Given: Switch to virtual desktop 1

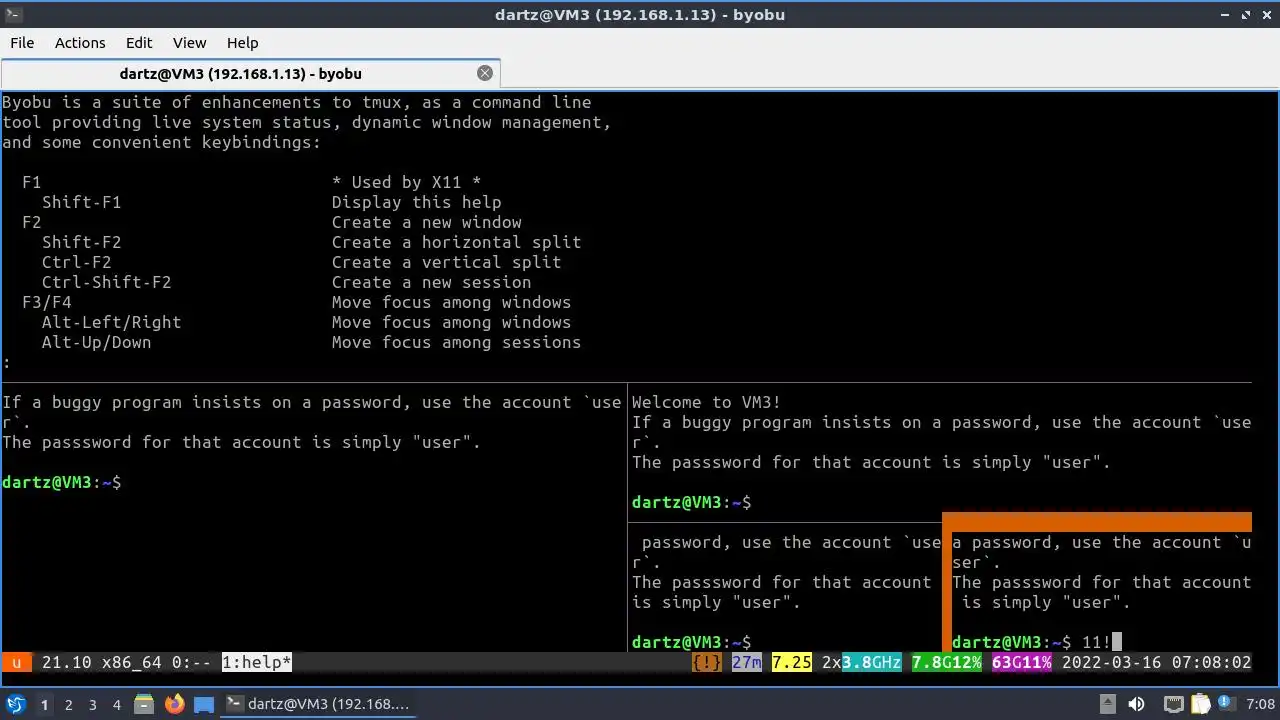Looking at the screenshot, I should point(44,705).
